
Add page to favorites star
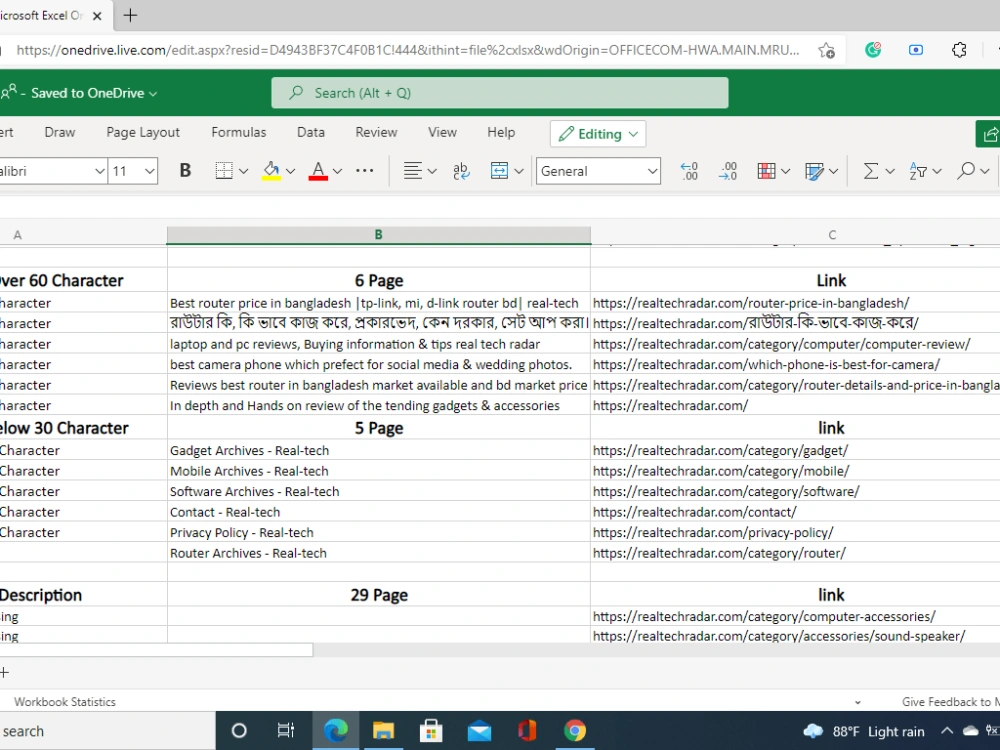[x=827, y=50]
